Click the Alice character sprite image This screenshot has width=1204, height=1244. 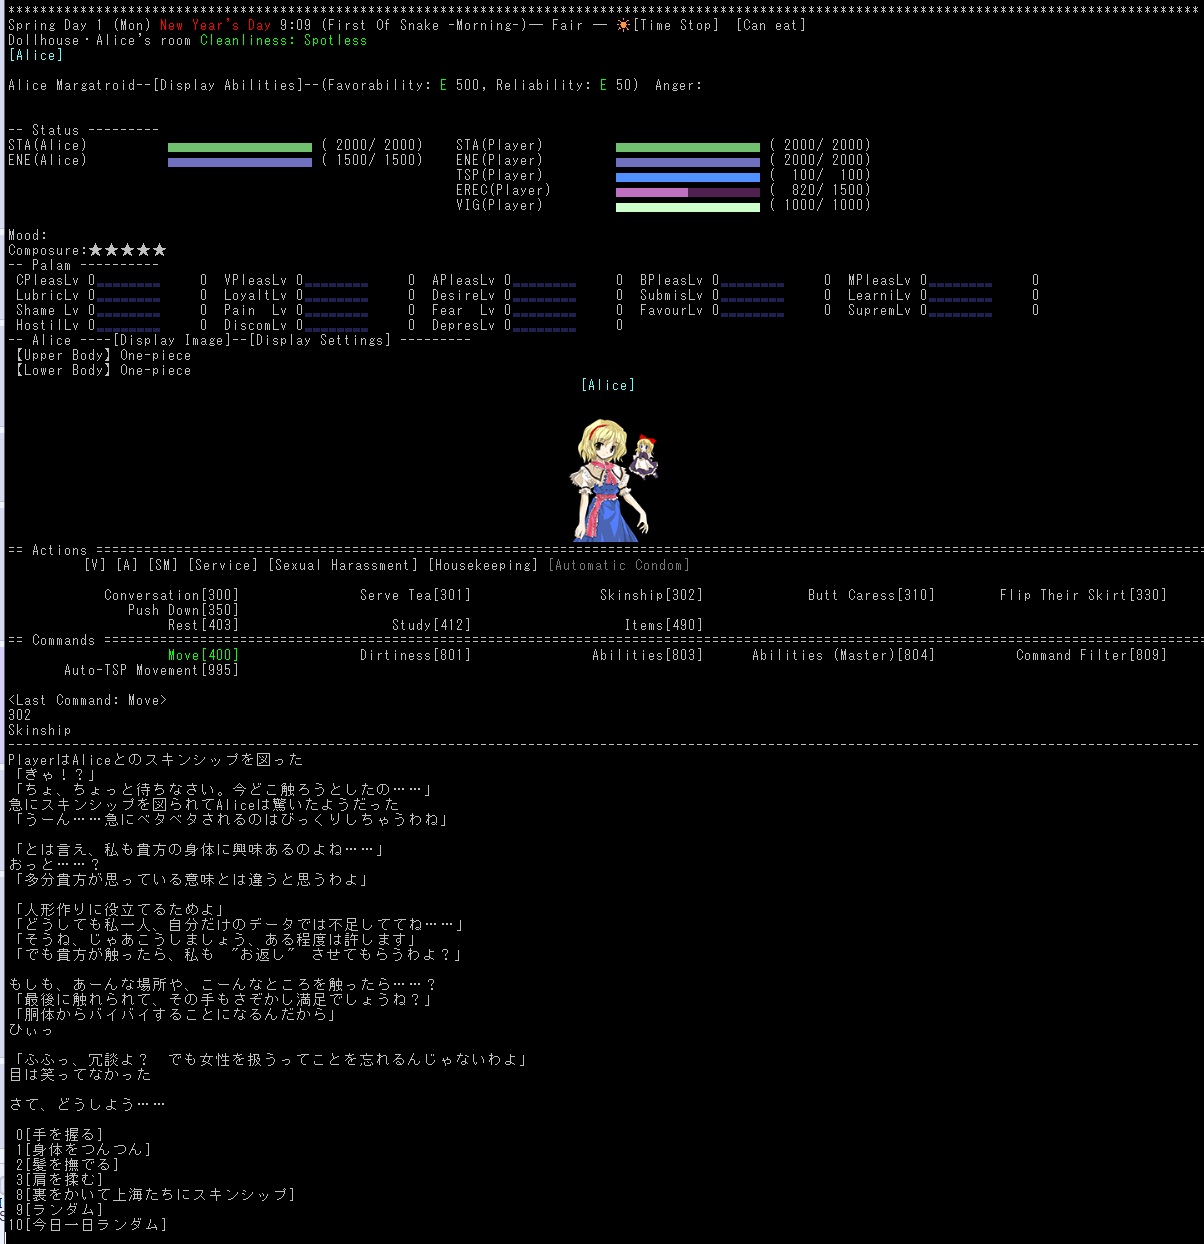[x=612, y=480]
